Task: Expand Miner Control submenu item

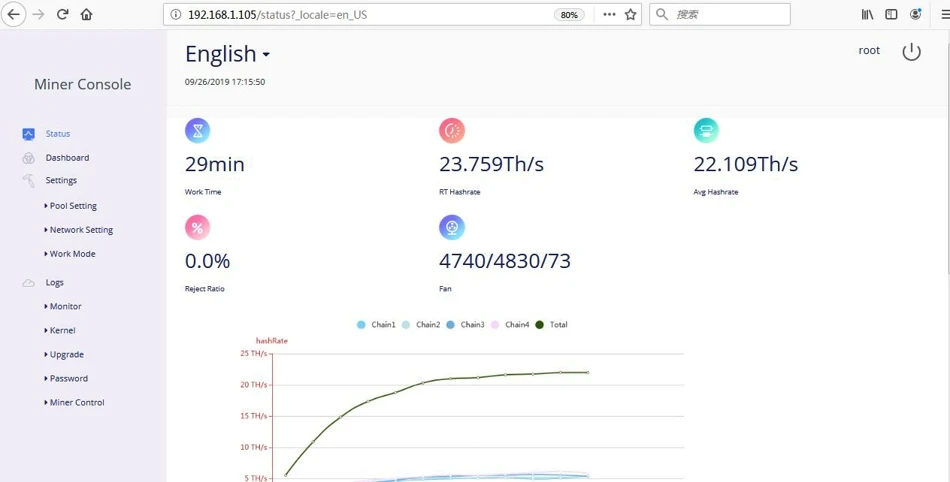Action: pyautogui.click(x=74, y=402)
